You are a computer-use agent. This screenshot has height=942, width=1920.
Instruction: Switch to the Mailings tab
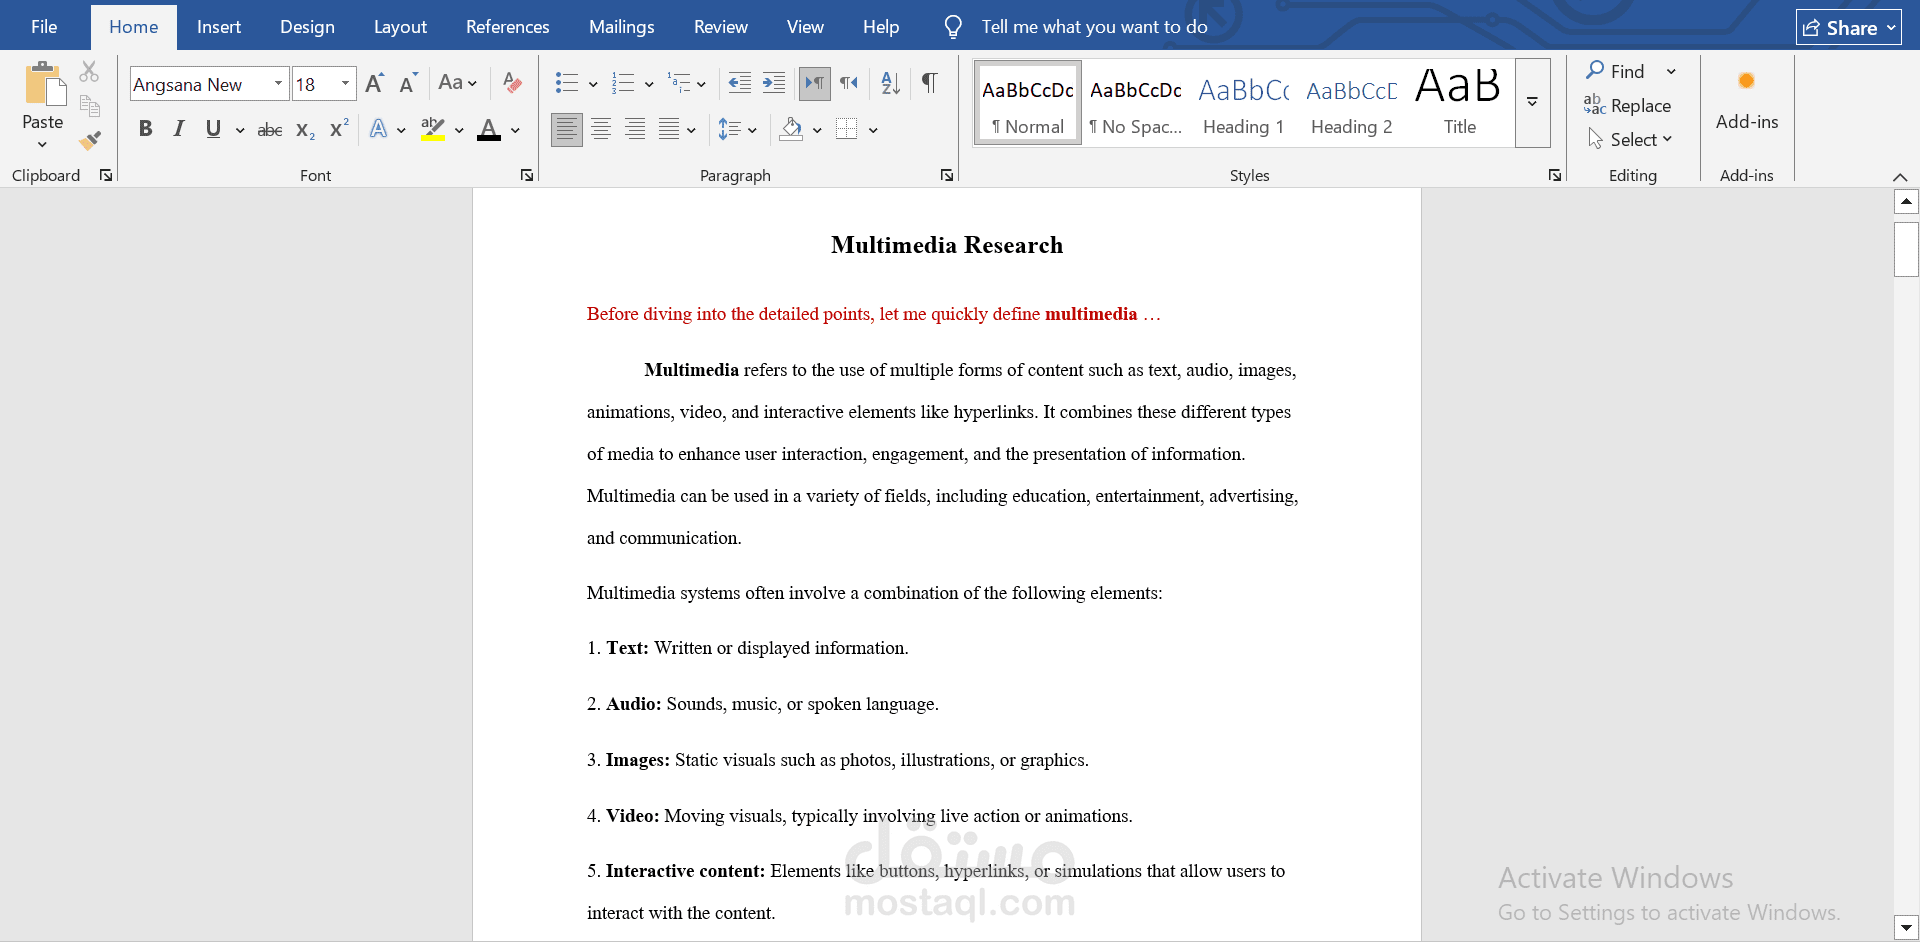point(621,27)
